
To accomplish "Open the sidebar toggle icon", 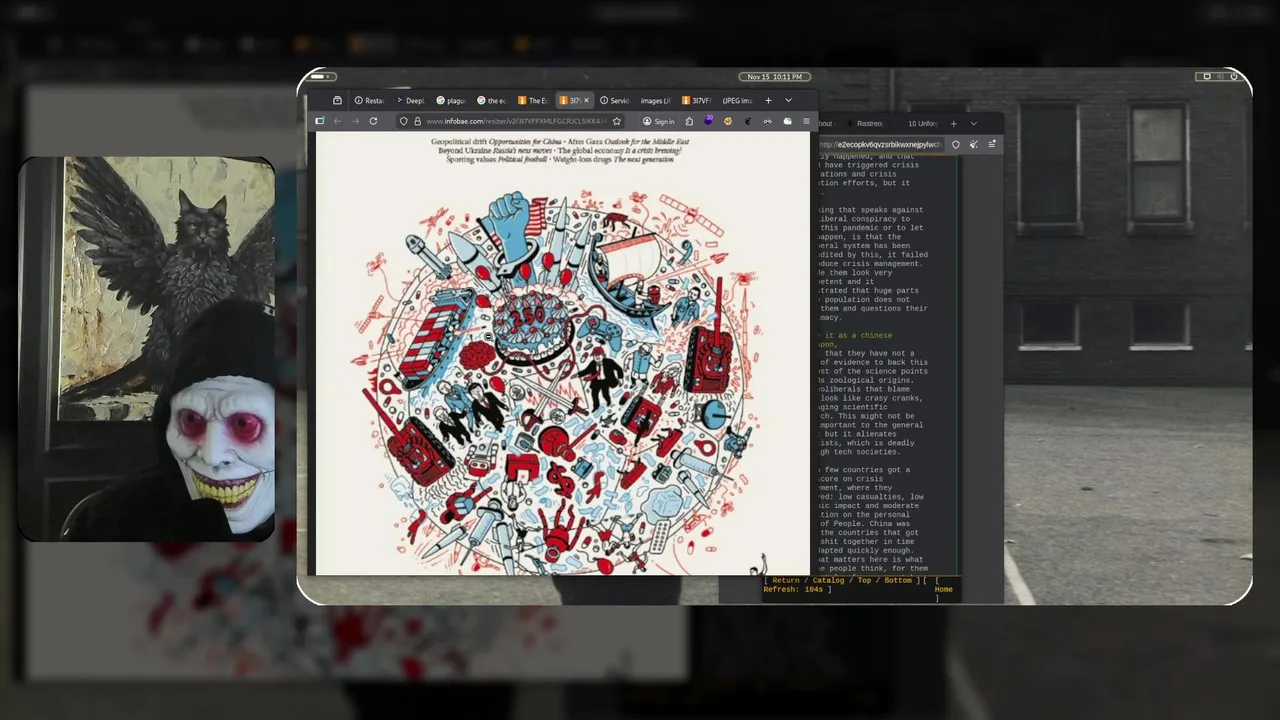I will click(x=320, y=121).
